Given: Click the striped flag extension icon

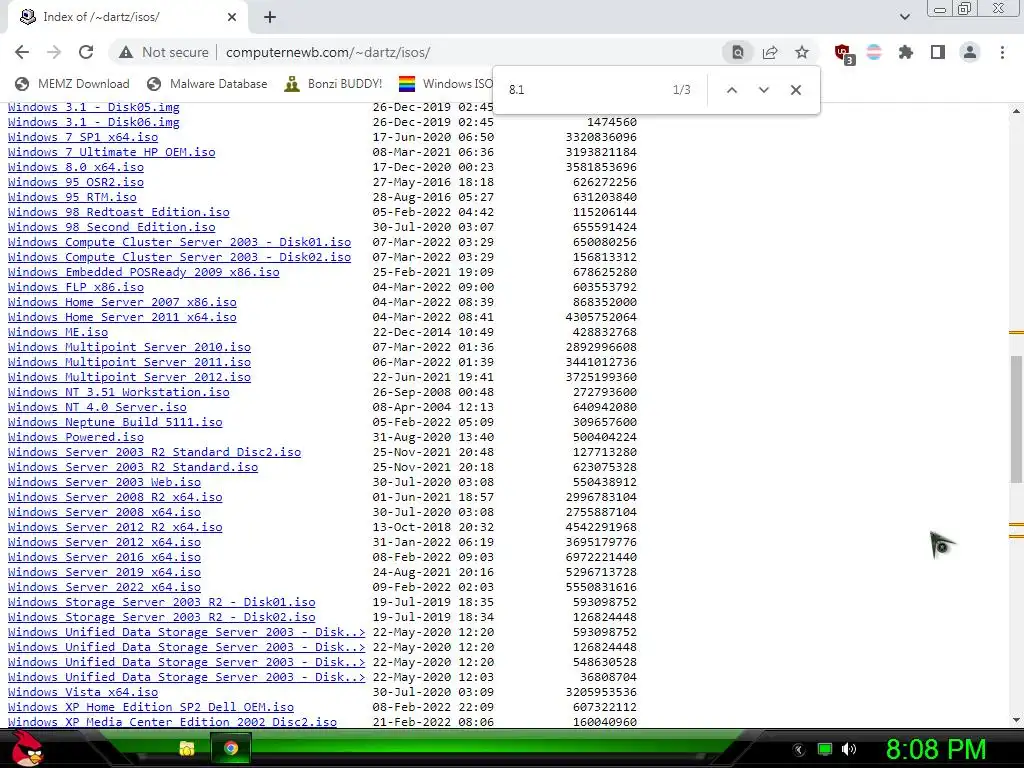Looking at the screenshot, I should (x=874, y=52).
